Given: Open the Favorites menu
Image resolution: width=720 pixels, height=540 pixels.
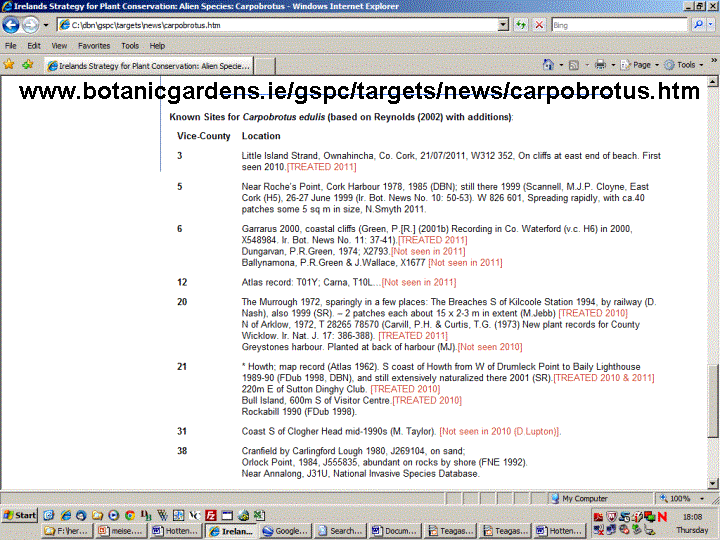Looking at the screenshot, I should (94, 46).
